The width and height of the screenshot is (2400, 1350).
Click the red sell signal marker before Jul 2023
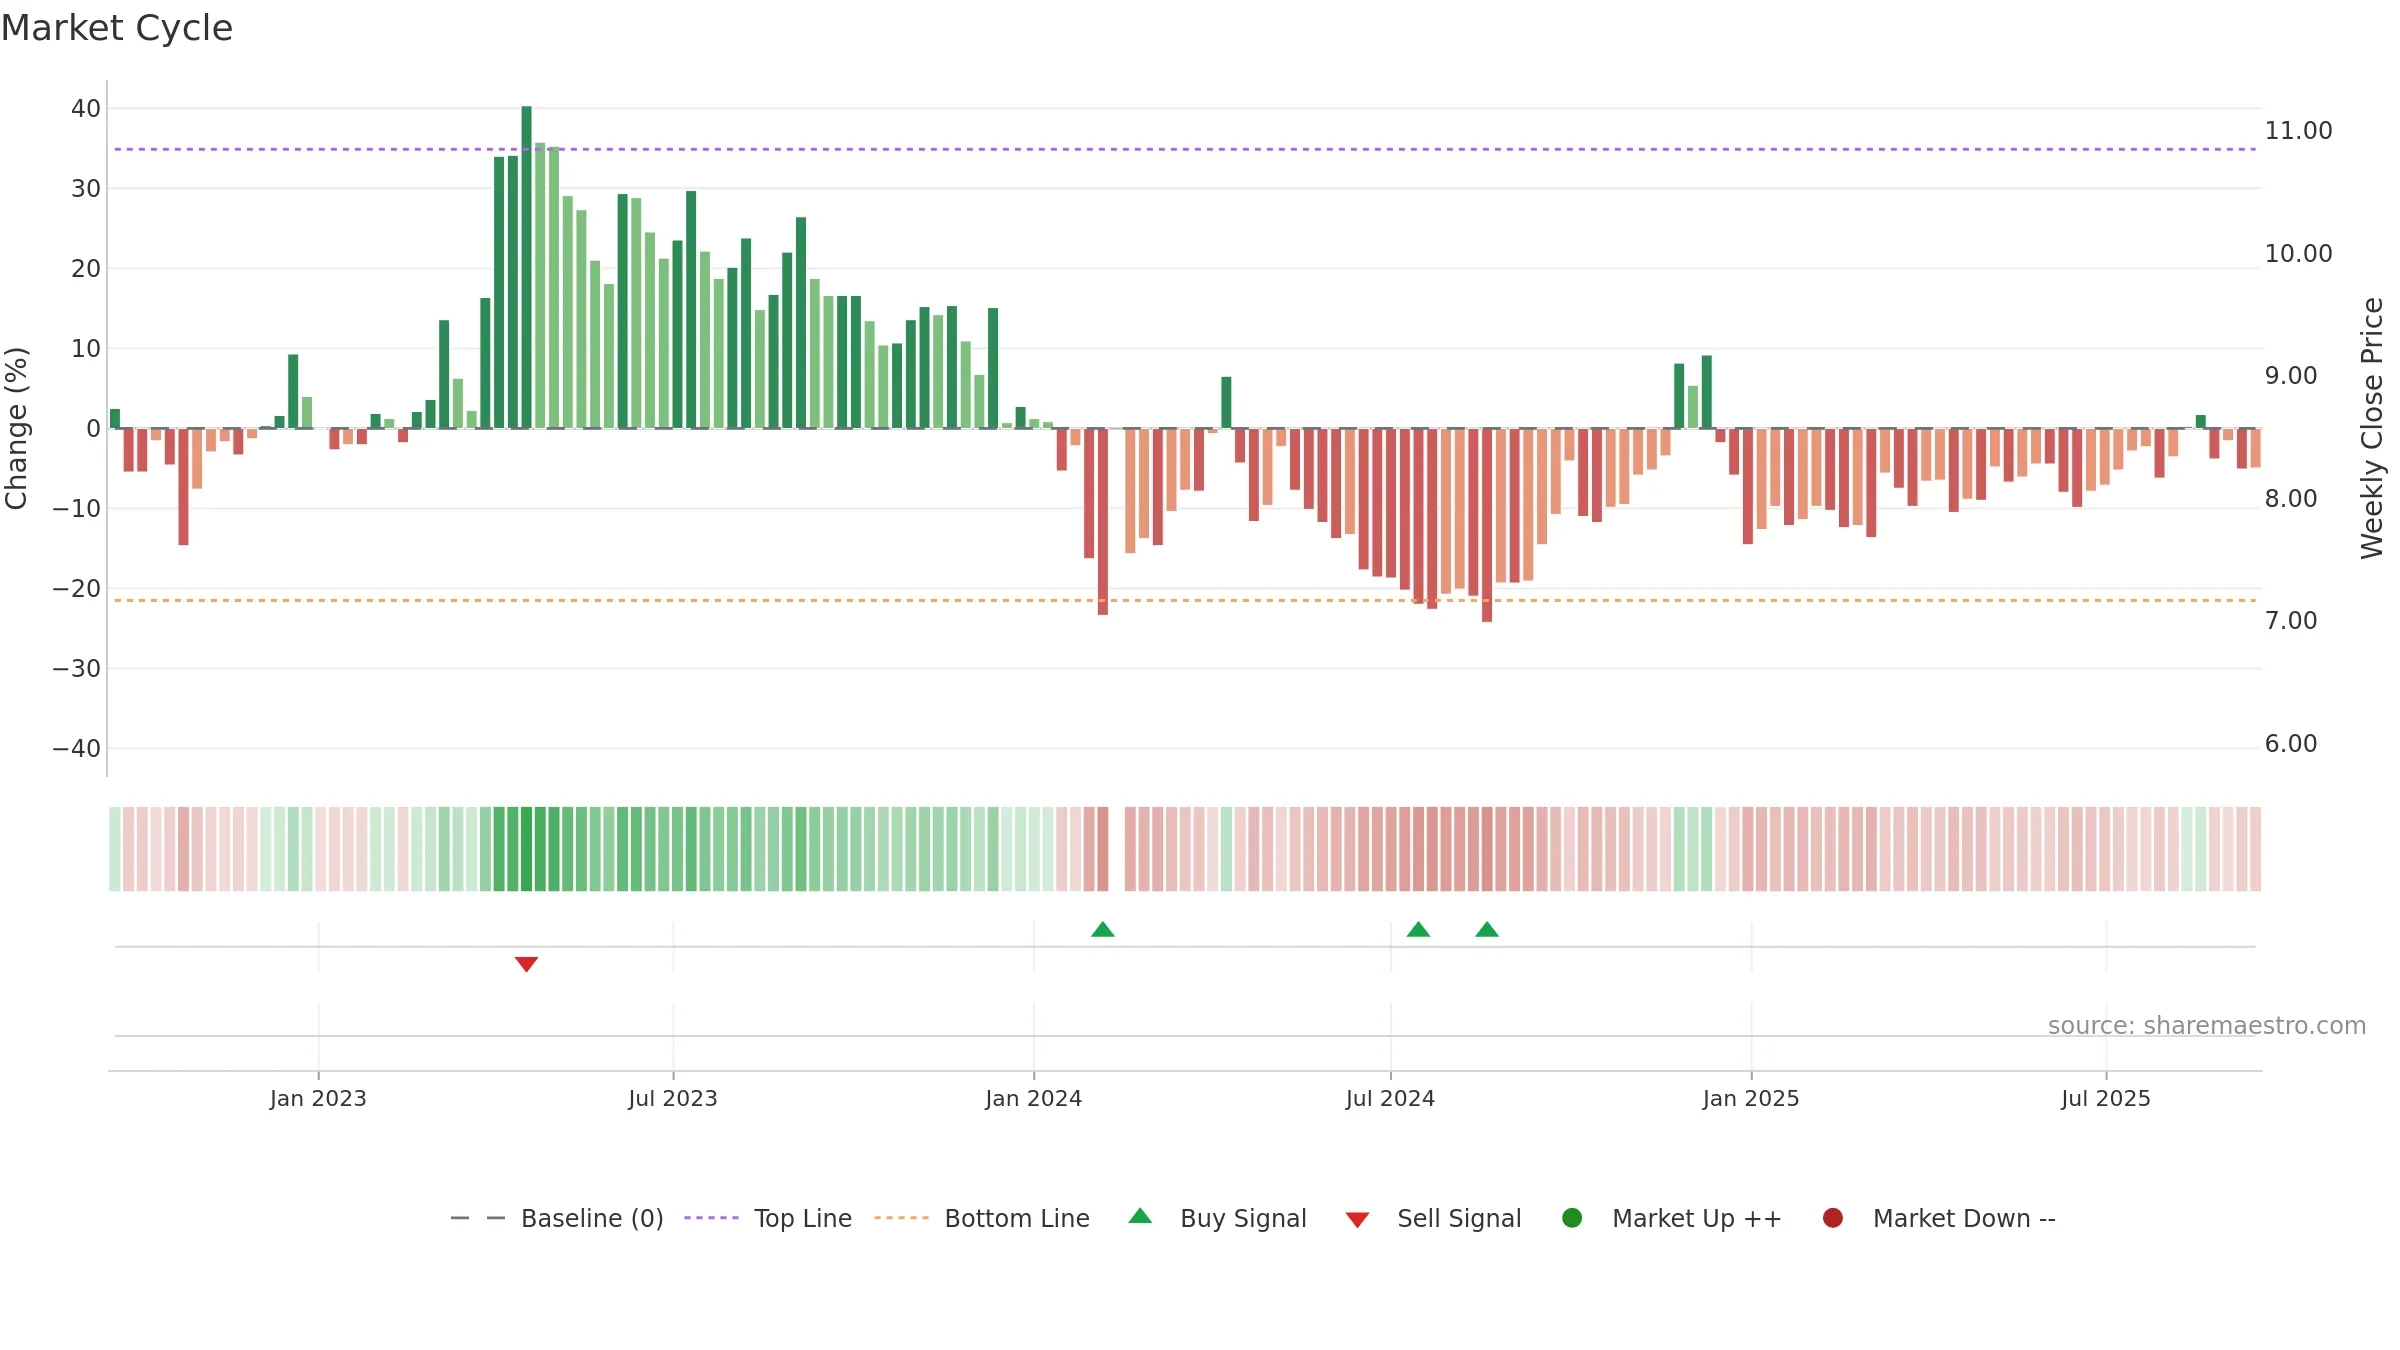527,964
